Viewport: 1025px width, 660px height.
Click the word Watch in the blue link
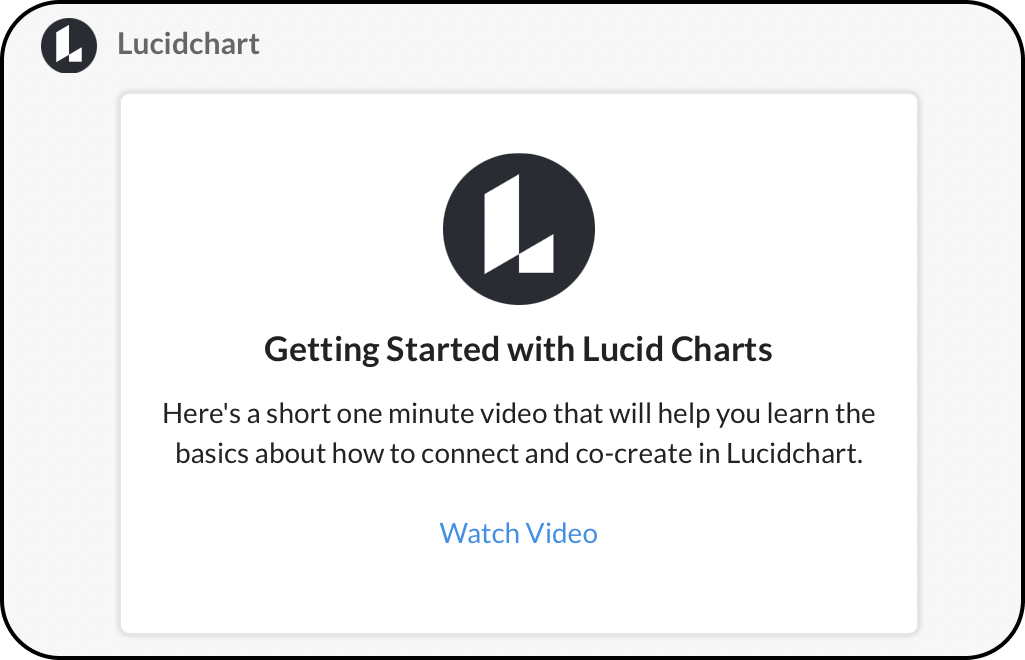click(480, 533)
